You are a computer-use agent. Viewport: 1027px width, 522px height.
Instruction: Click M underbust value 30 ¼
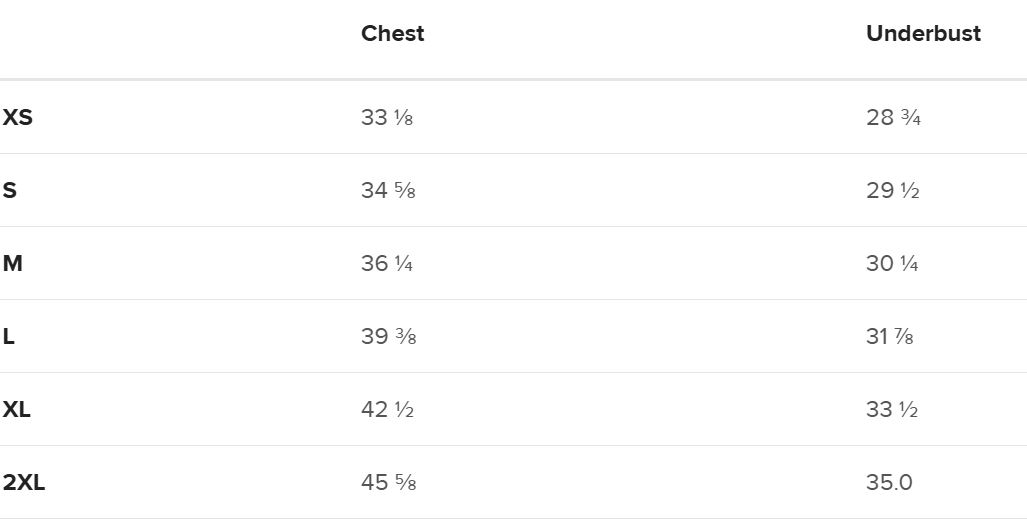click(x=892, y=263)
